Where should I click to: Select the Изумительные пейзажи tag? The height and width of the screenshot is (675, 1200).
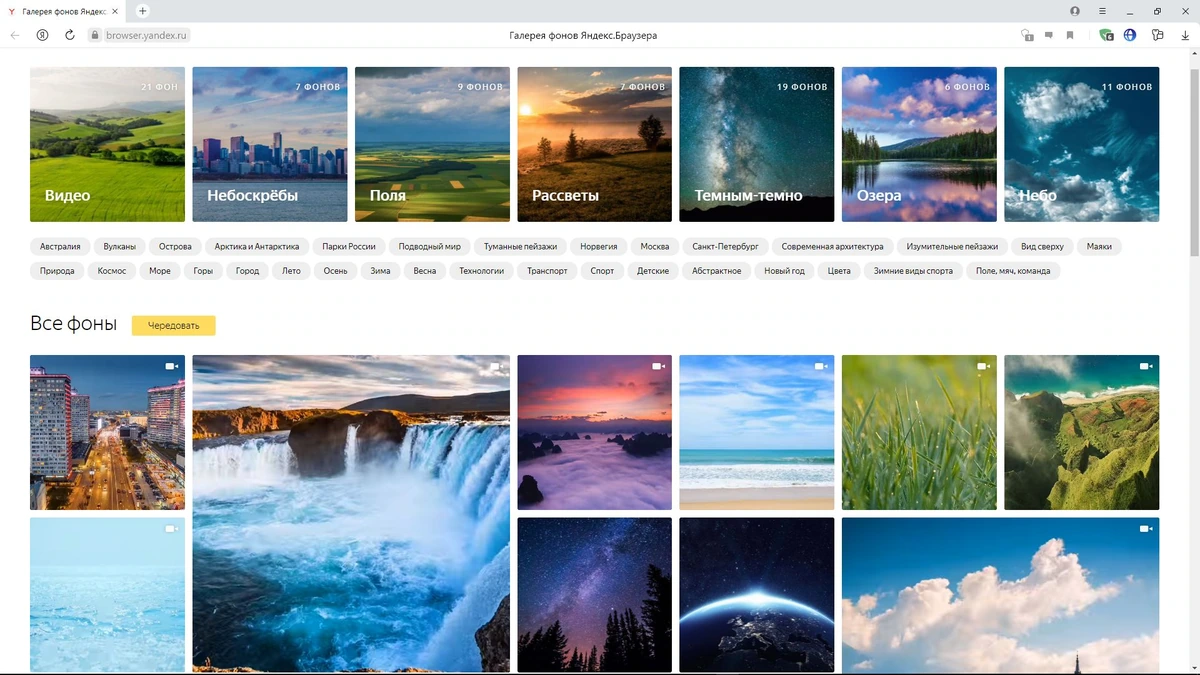click(953, 246)
